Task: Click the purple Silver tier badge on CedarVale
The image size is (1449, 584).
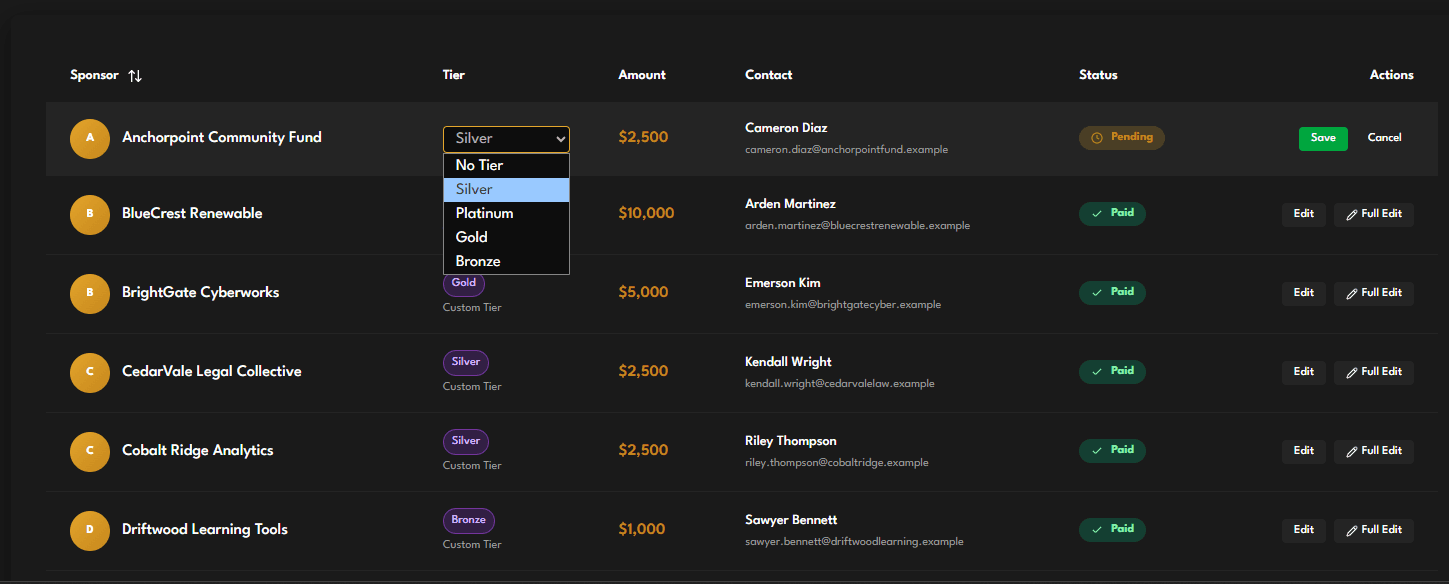Action: click(x=465, y=362)
